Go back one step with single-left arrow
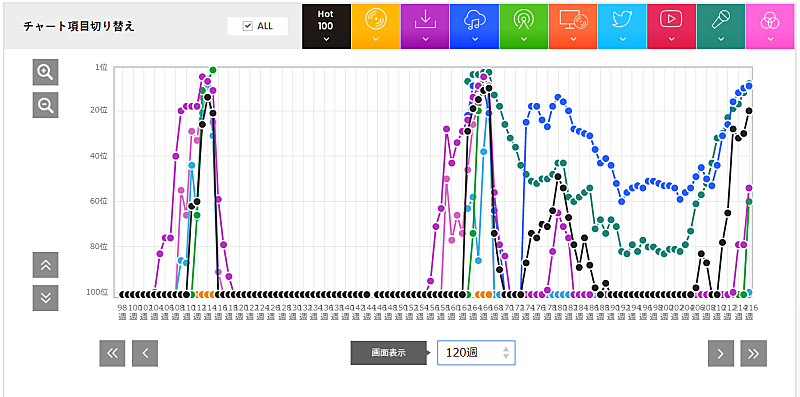This screenshot has width=800, height=397. pos(145,353)
